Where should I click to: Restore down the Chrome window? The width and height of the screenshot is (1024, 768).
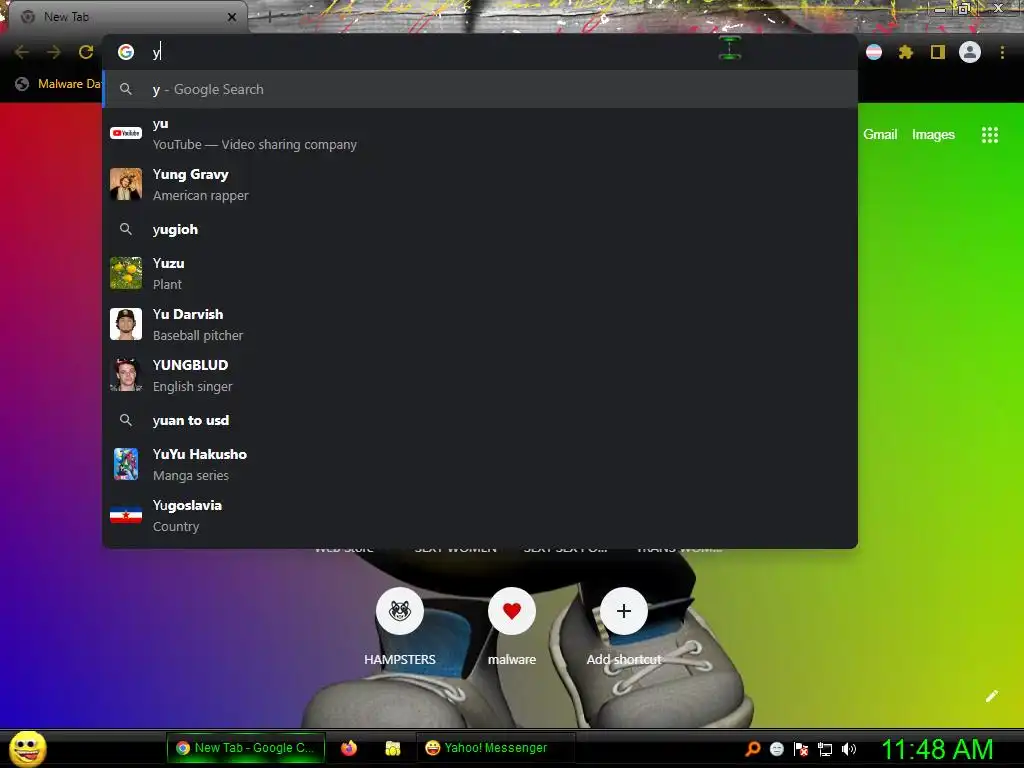(963, 8)
